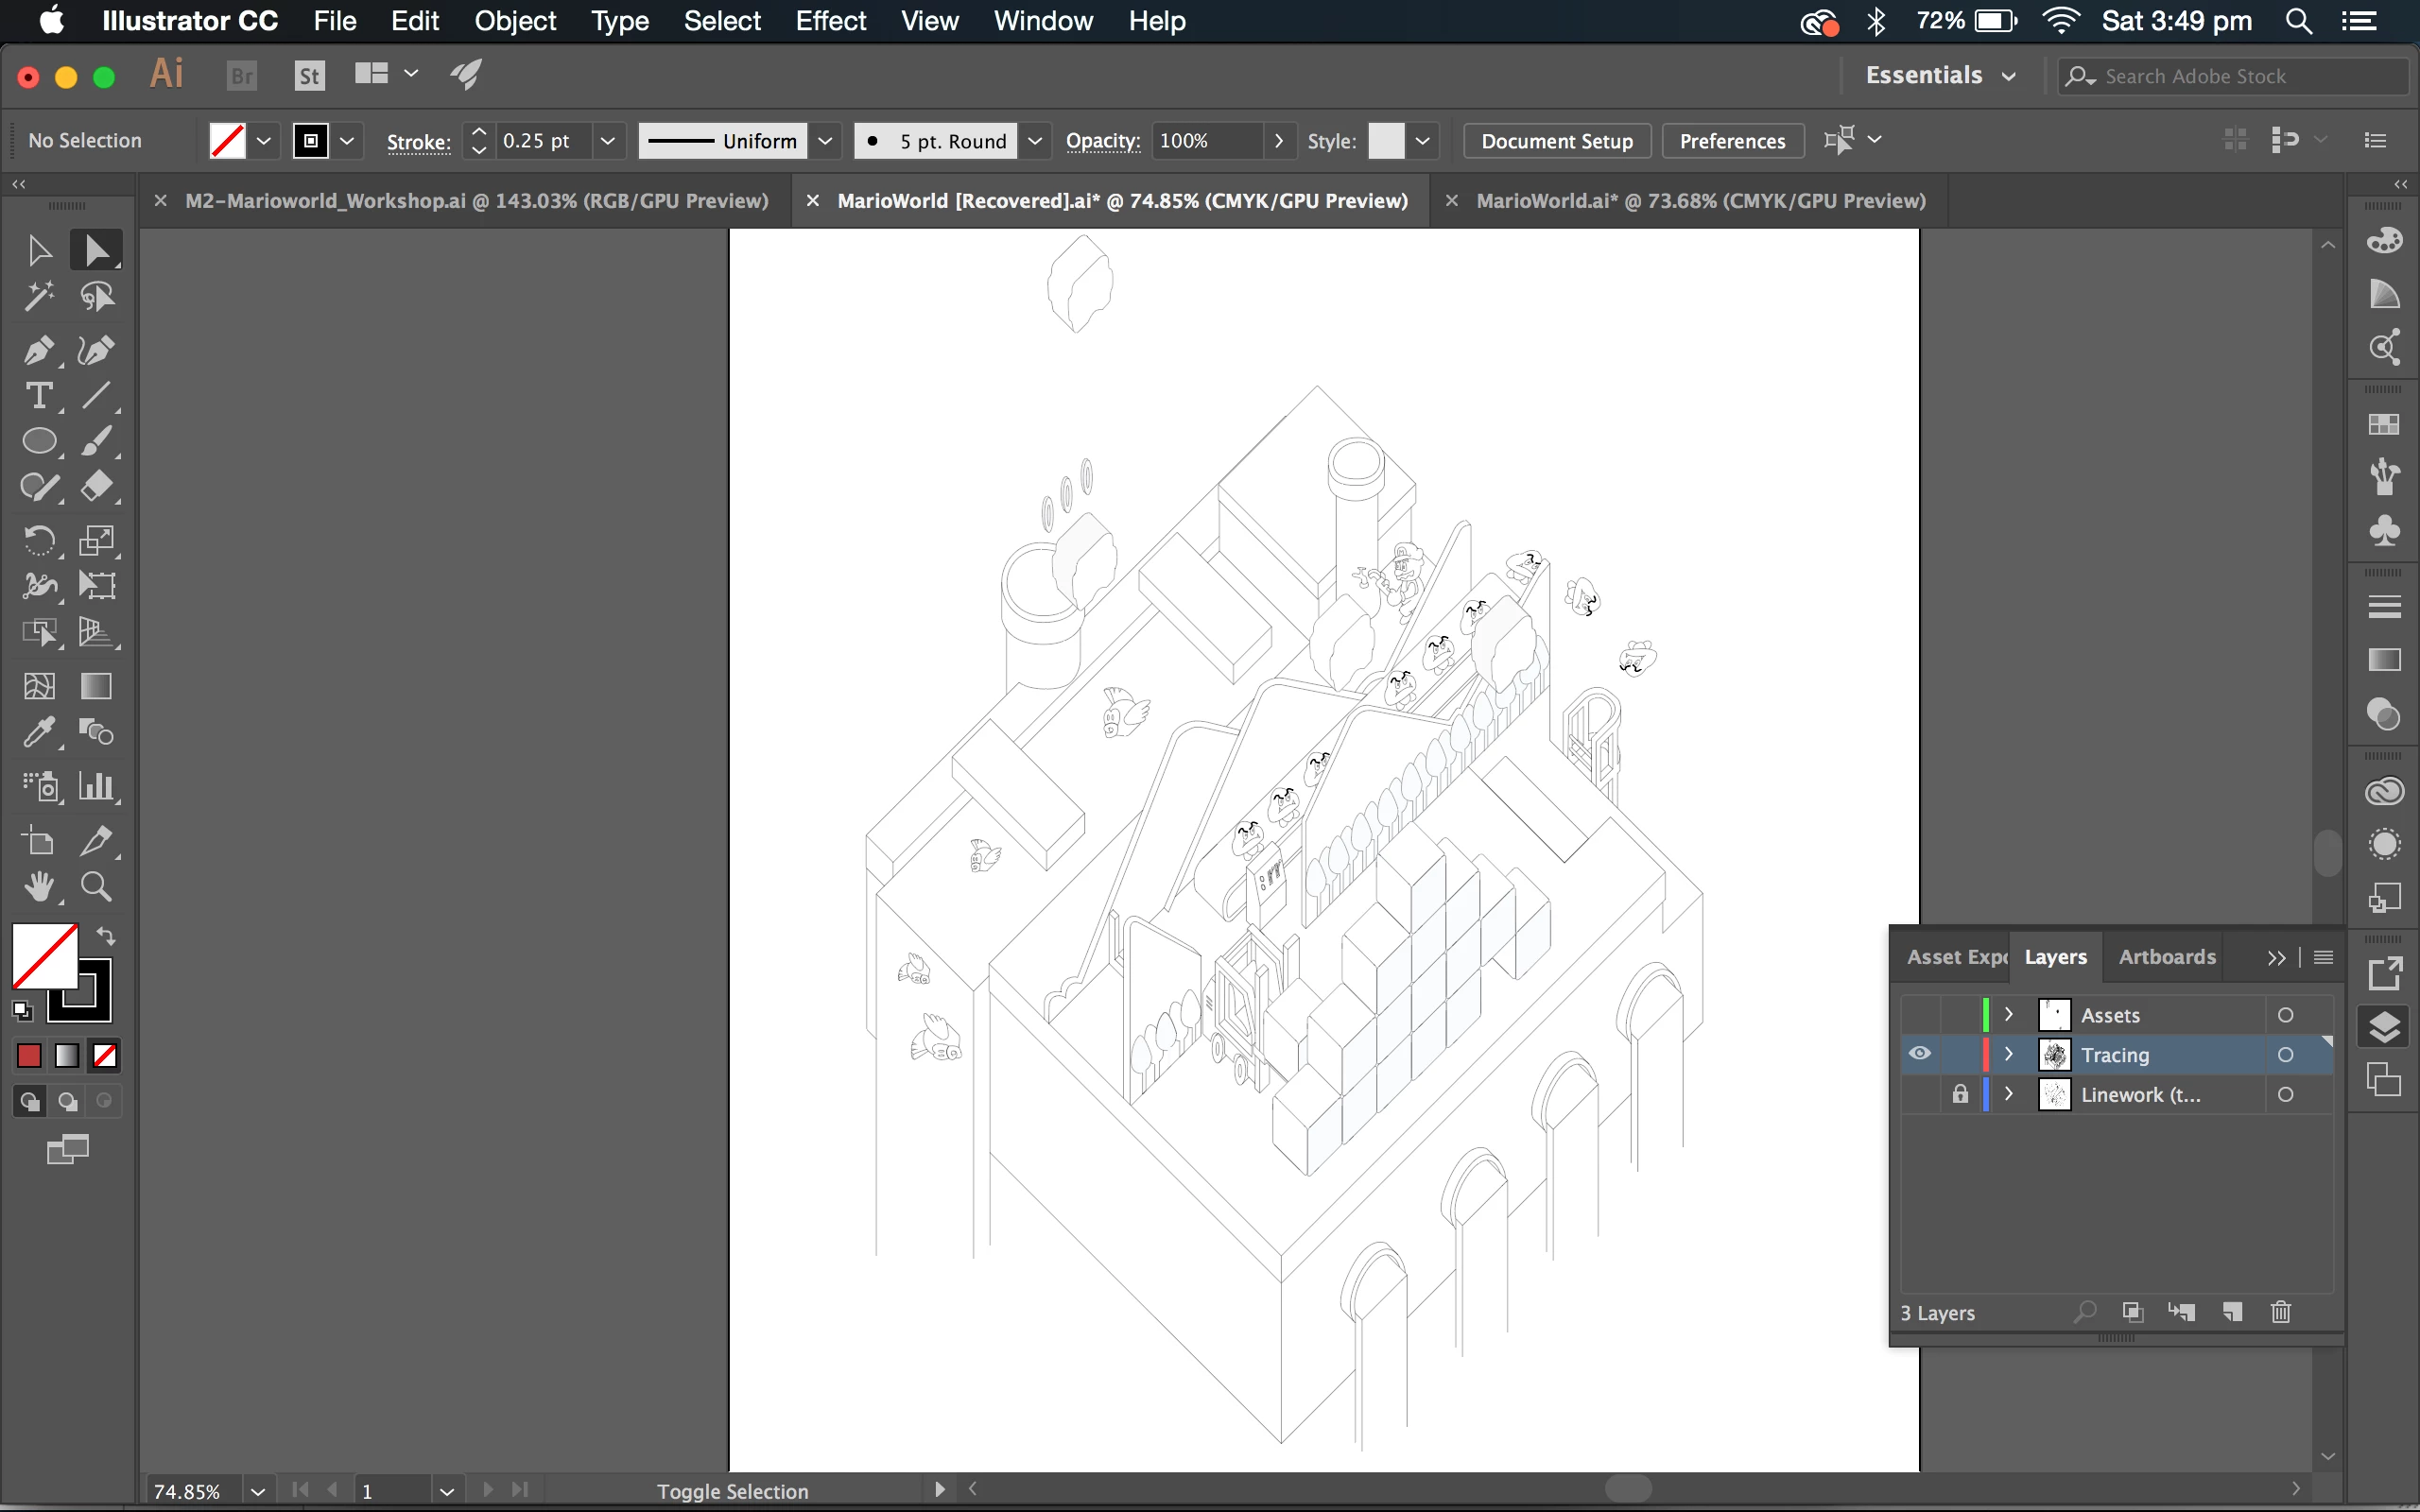Click the Document Setup button

(1556, 141)
